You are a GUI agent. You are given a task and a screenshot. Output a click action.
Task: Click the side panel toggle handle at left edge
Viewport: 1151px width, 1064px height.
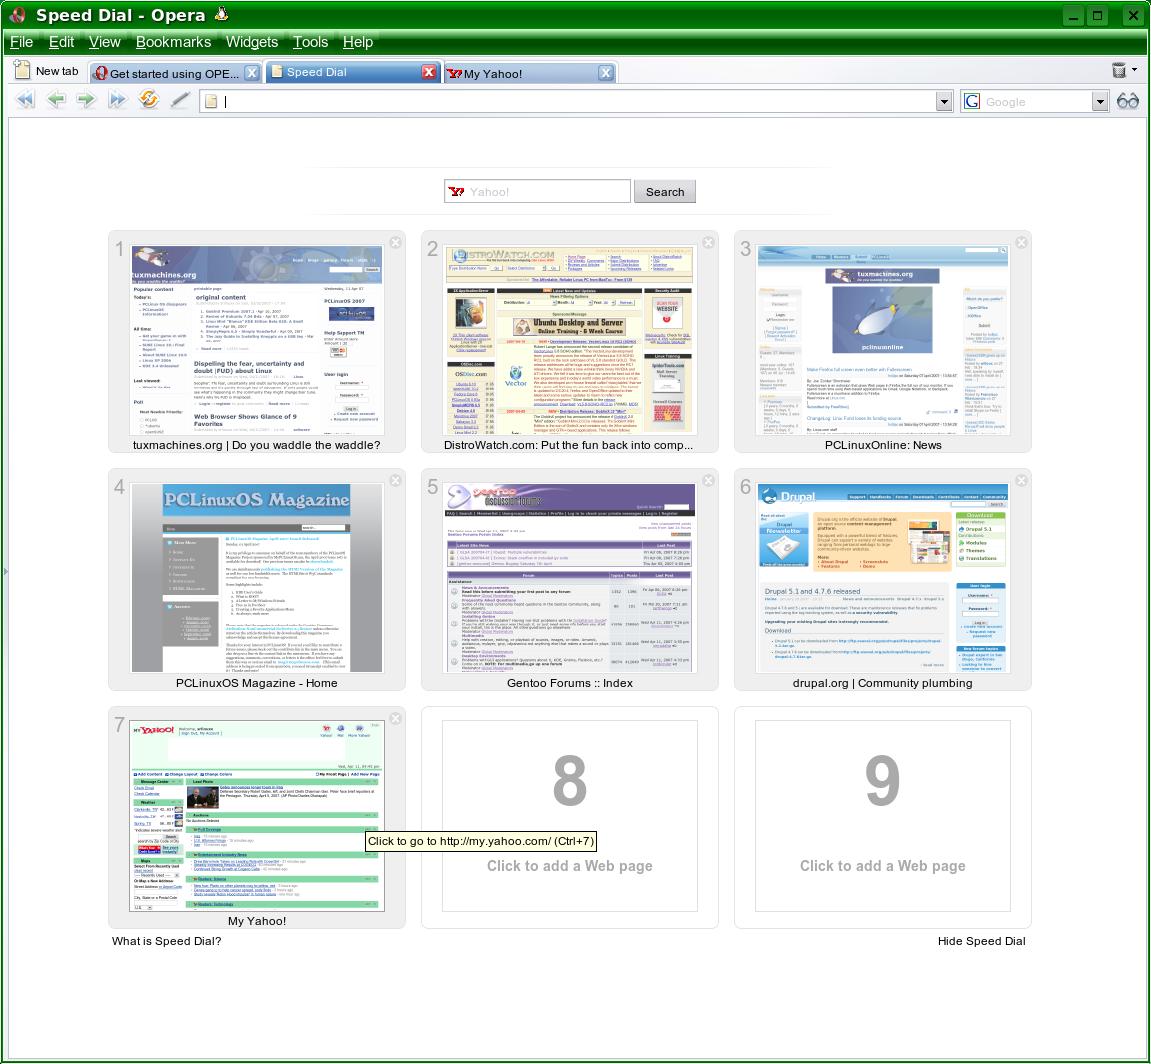tap(5, 571)
